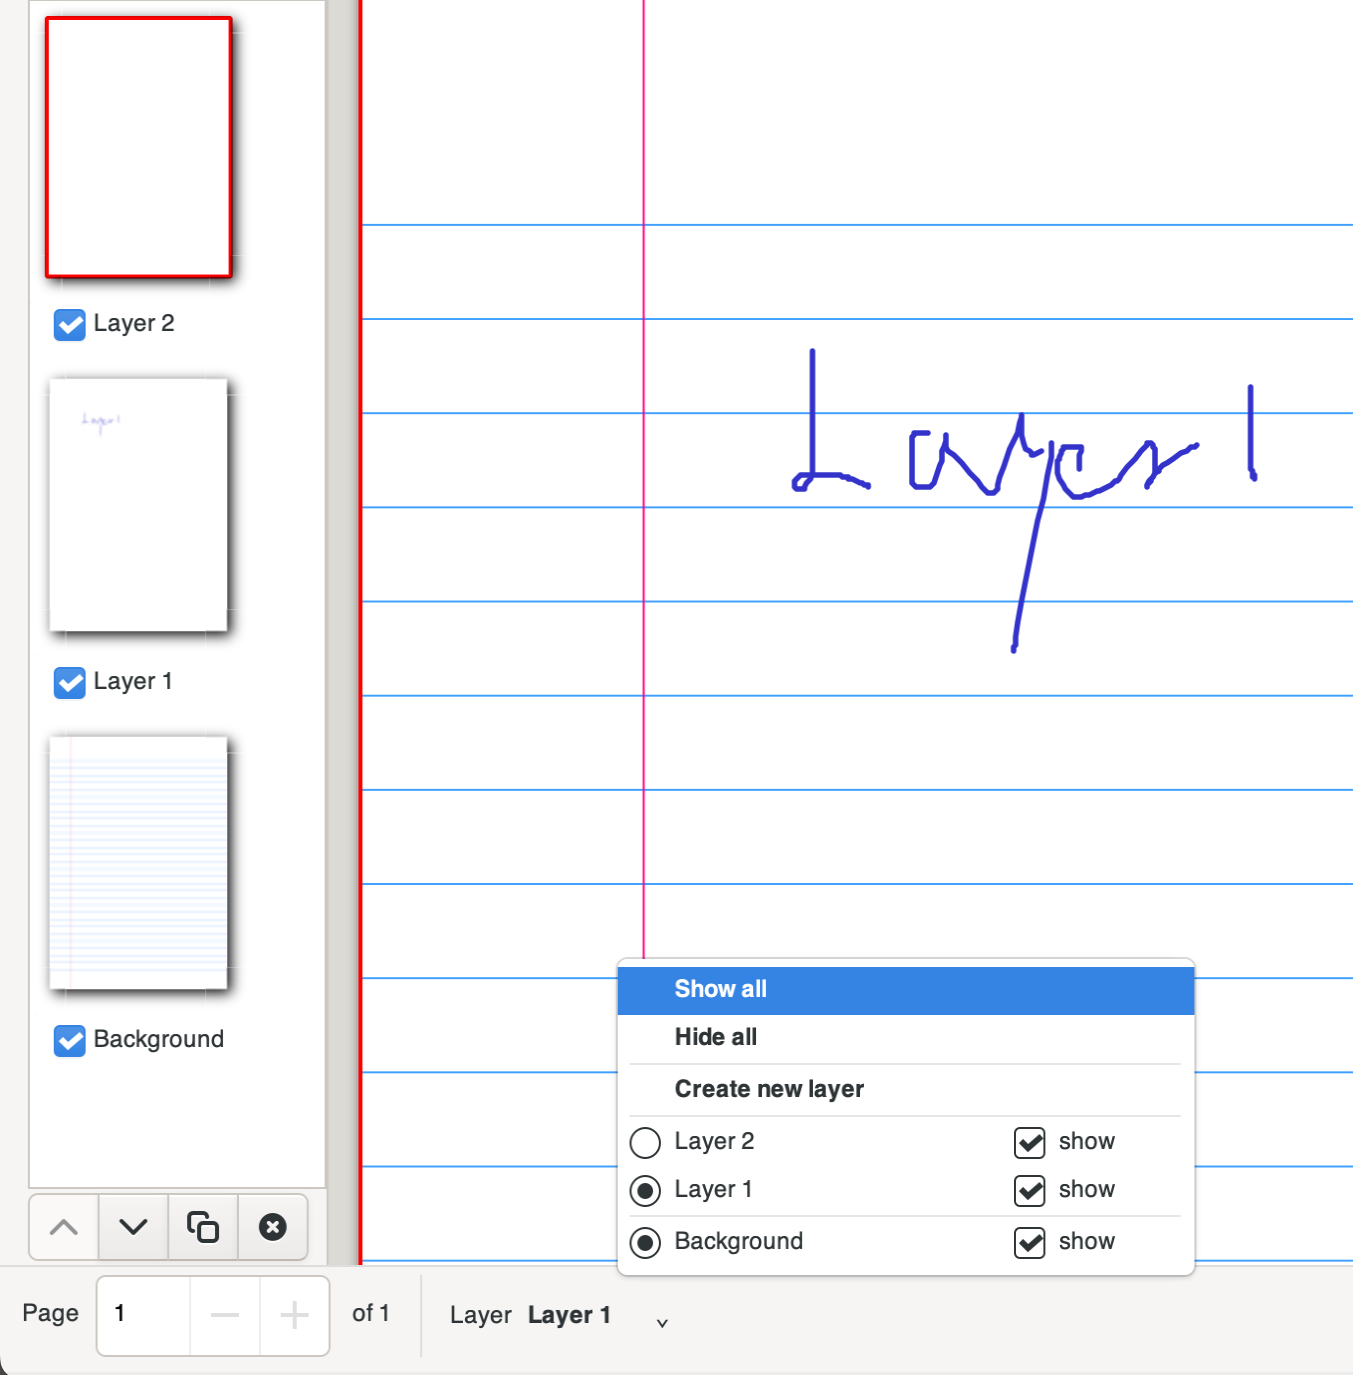Disable show for Background in menu
1353x1375 pixels.
coord(1029,1243)
